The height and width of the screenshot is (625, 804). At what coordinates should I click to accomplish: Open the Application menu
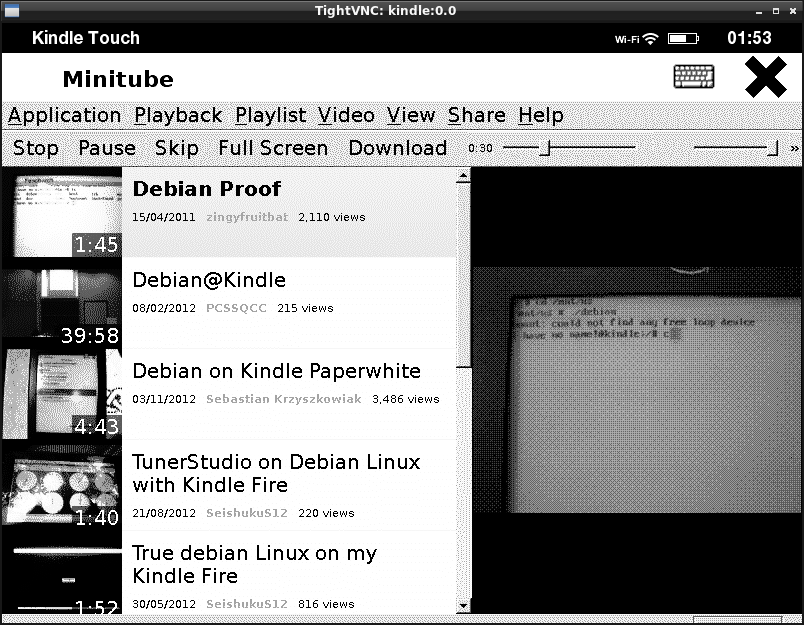tap(65, 116)
